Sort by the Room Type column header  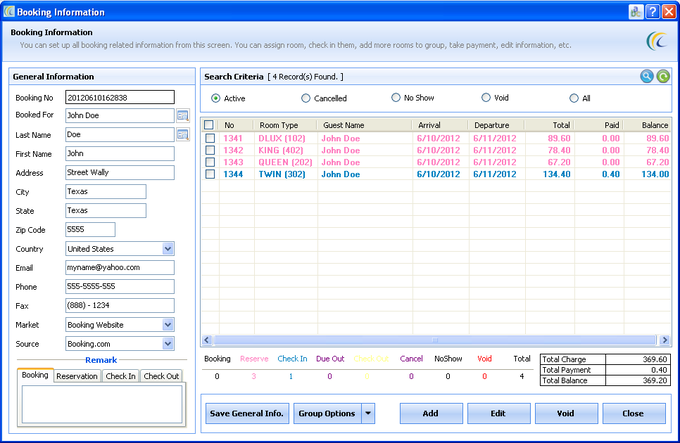286,125
